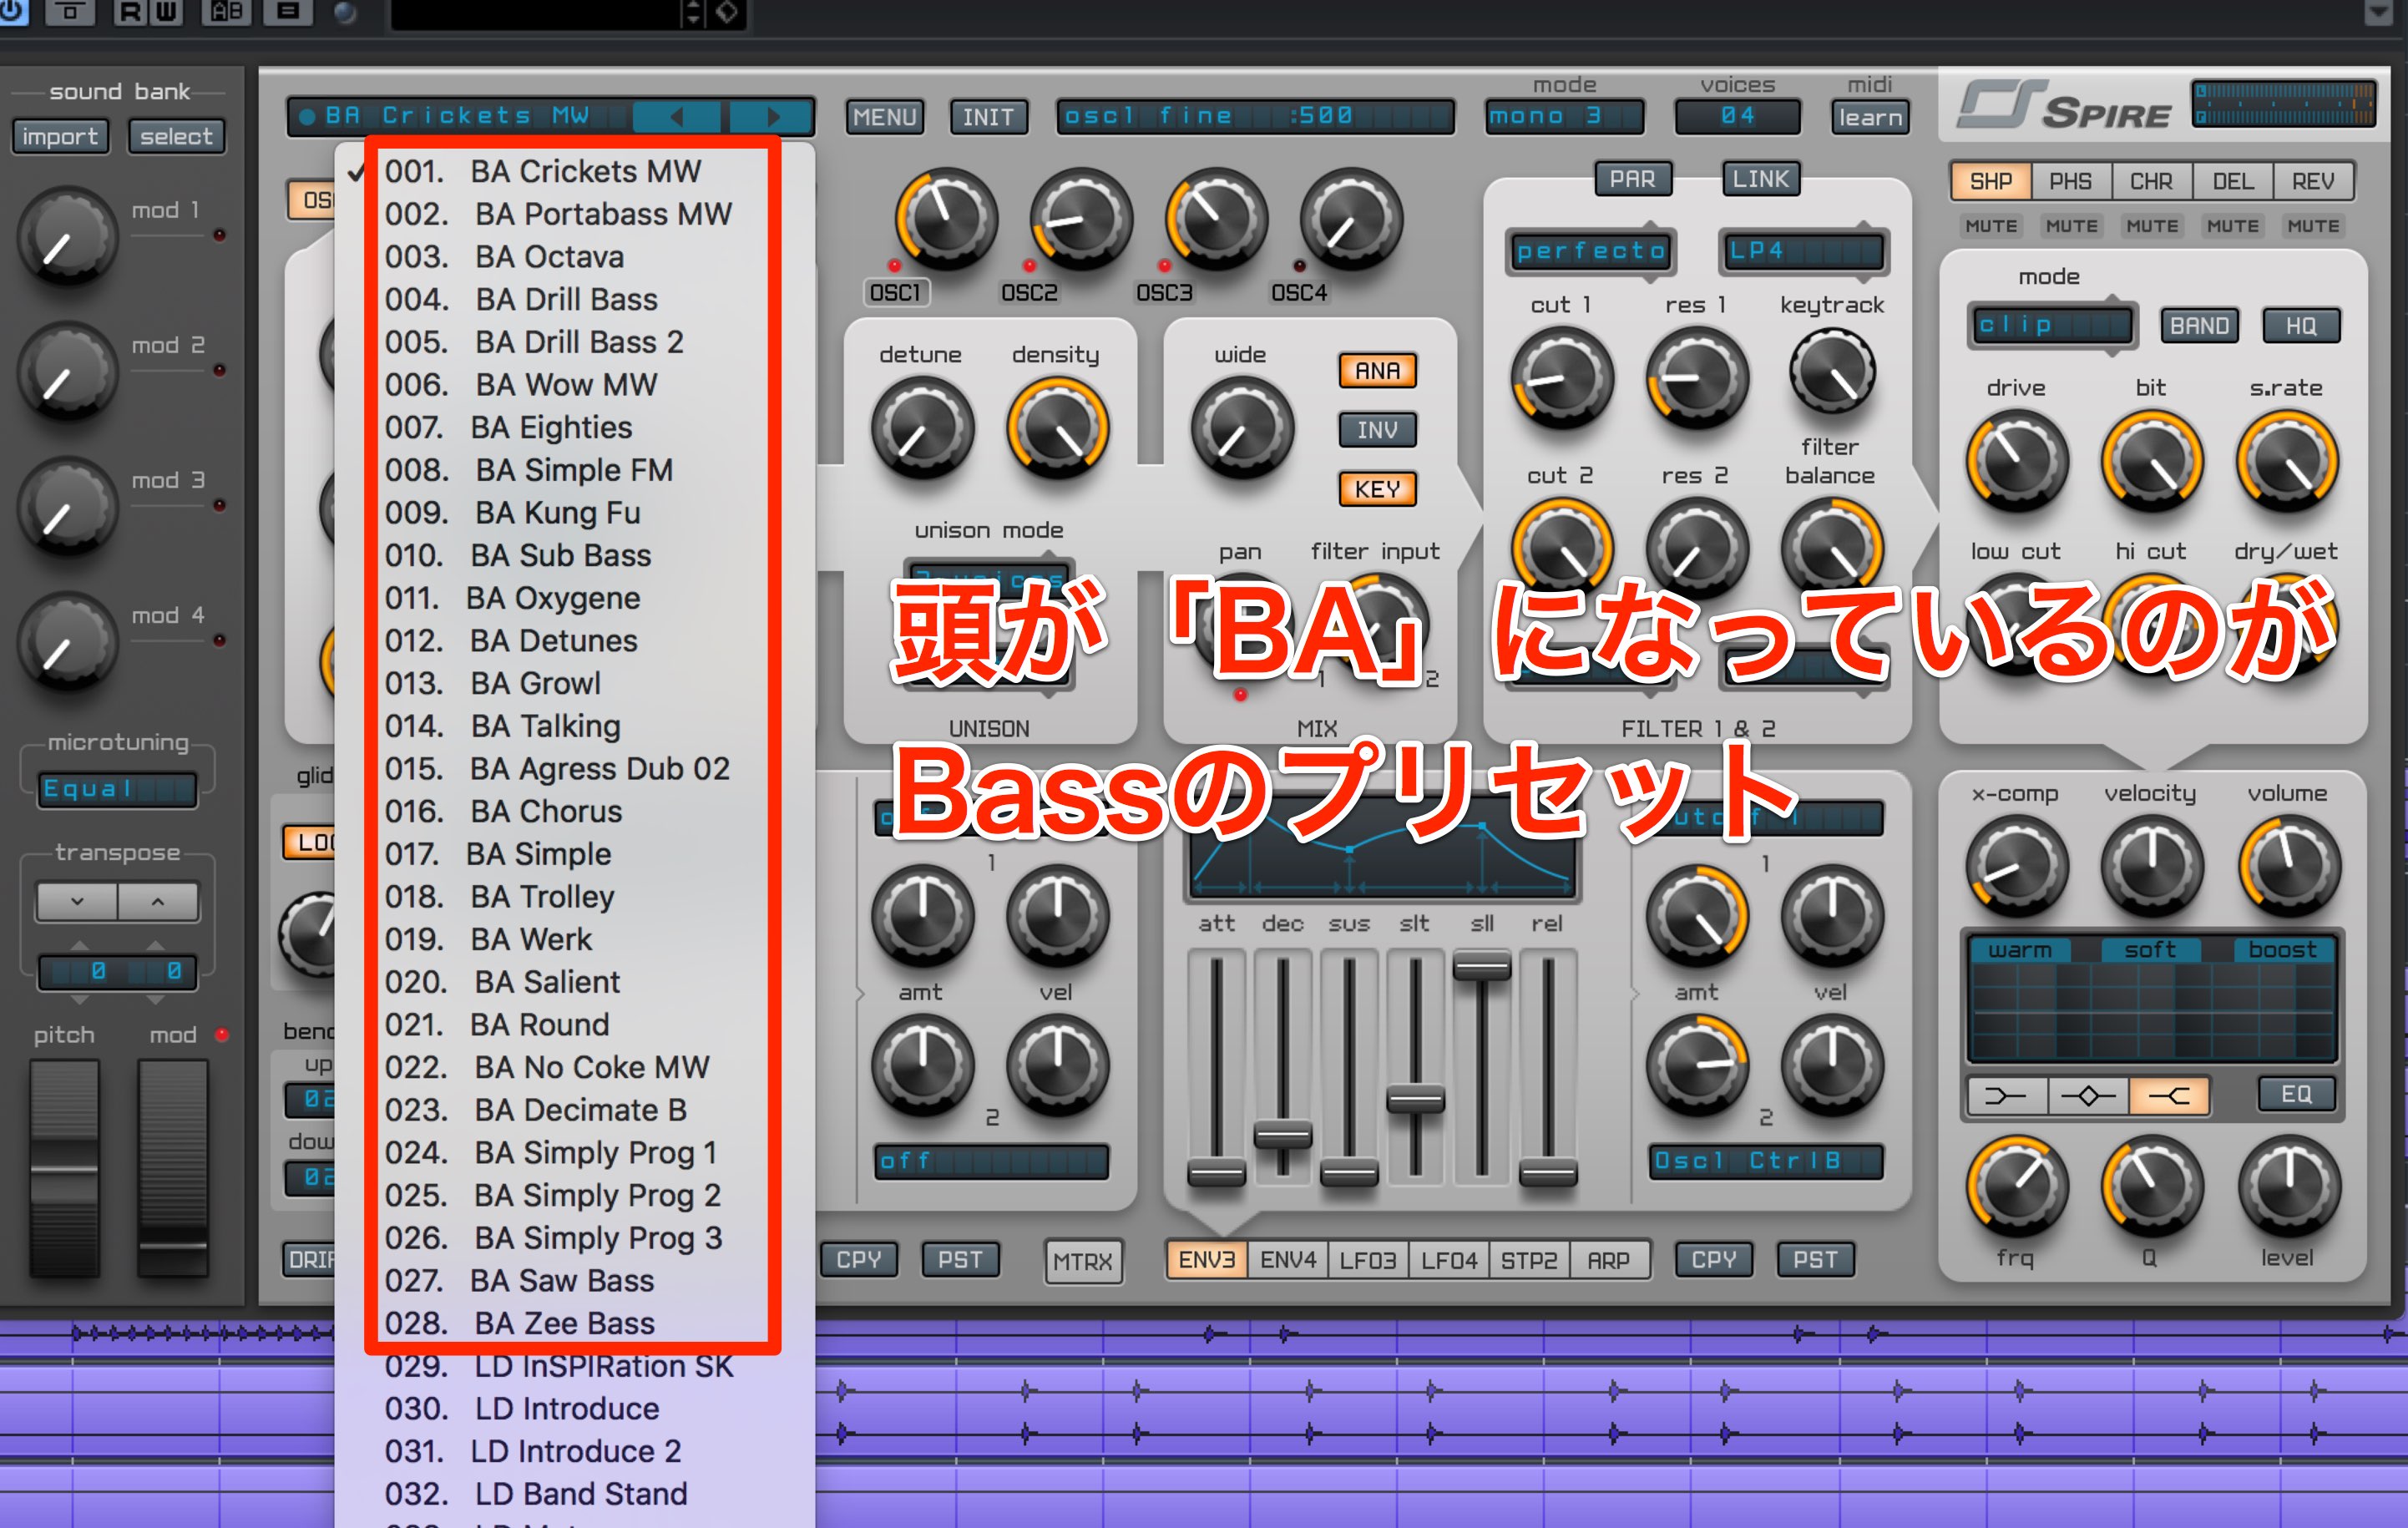Image resolution: width=2408 pixels, height=1528 pixels.
Task: Open the perfecto filter type dropdown
Action: (x=1590, y=251)
